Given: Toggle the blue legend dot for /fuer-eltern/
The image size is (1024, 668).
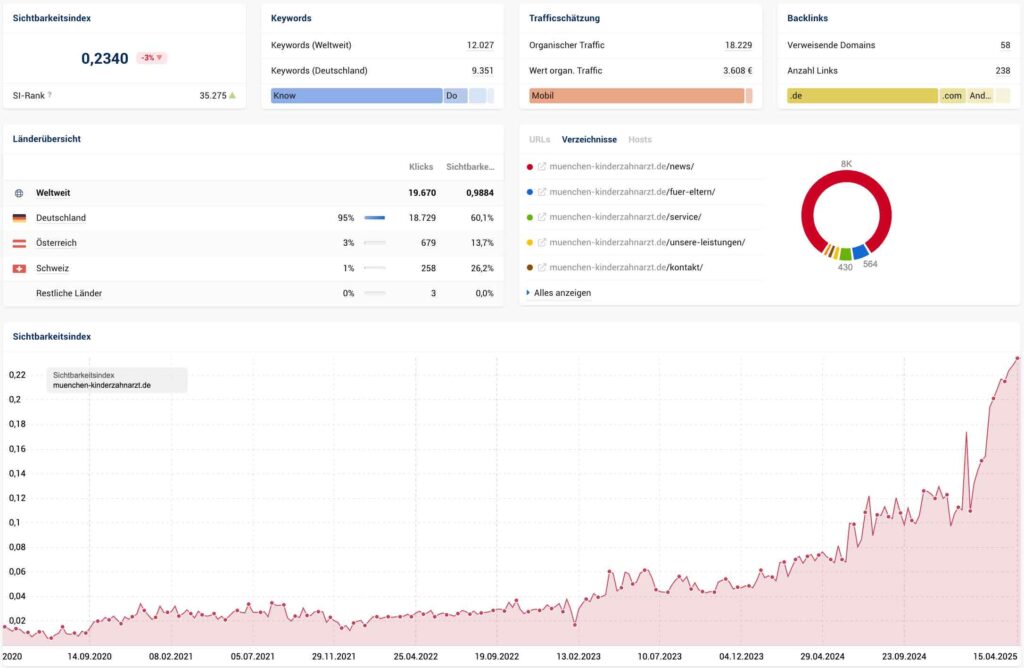Looking at the screenshot, I should coord(530,191).
